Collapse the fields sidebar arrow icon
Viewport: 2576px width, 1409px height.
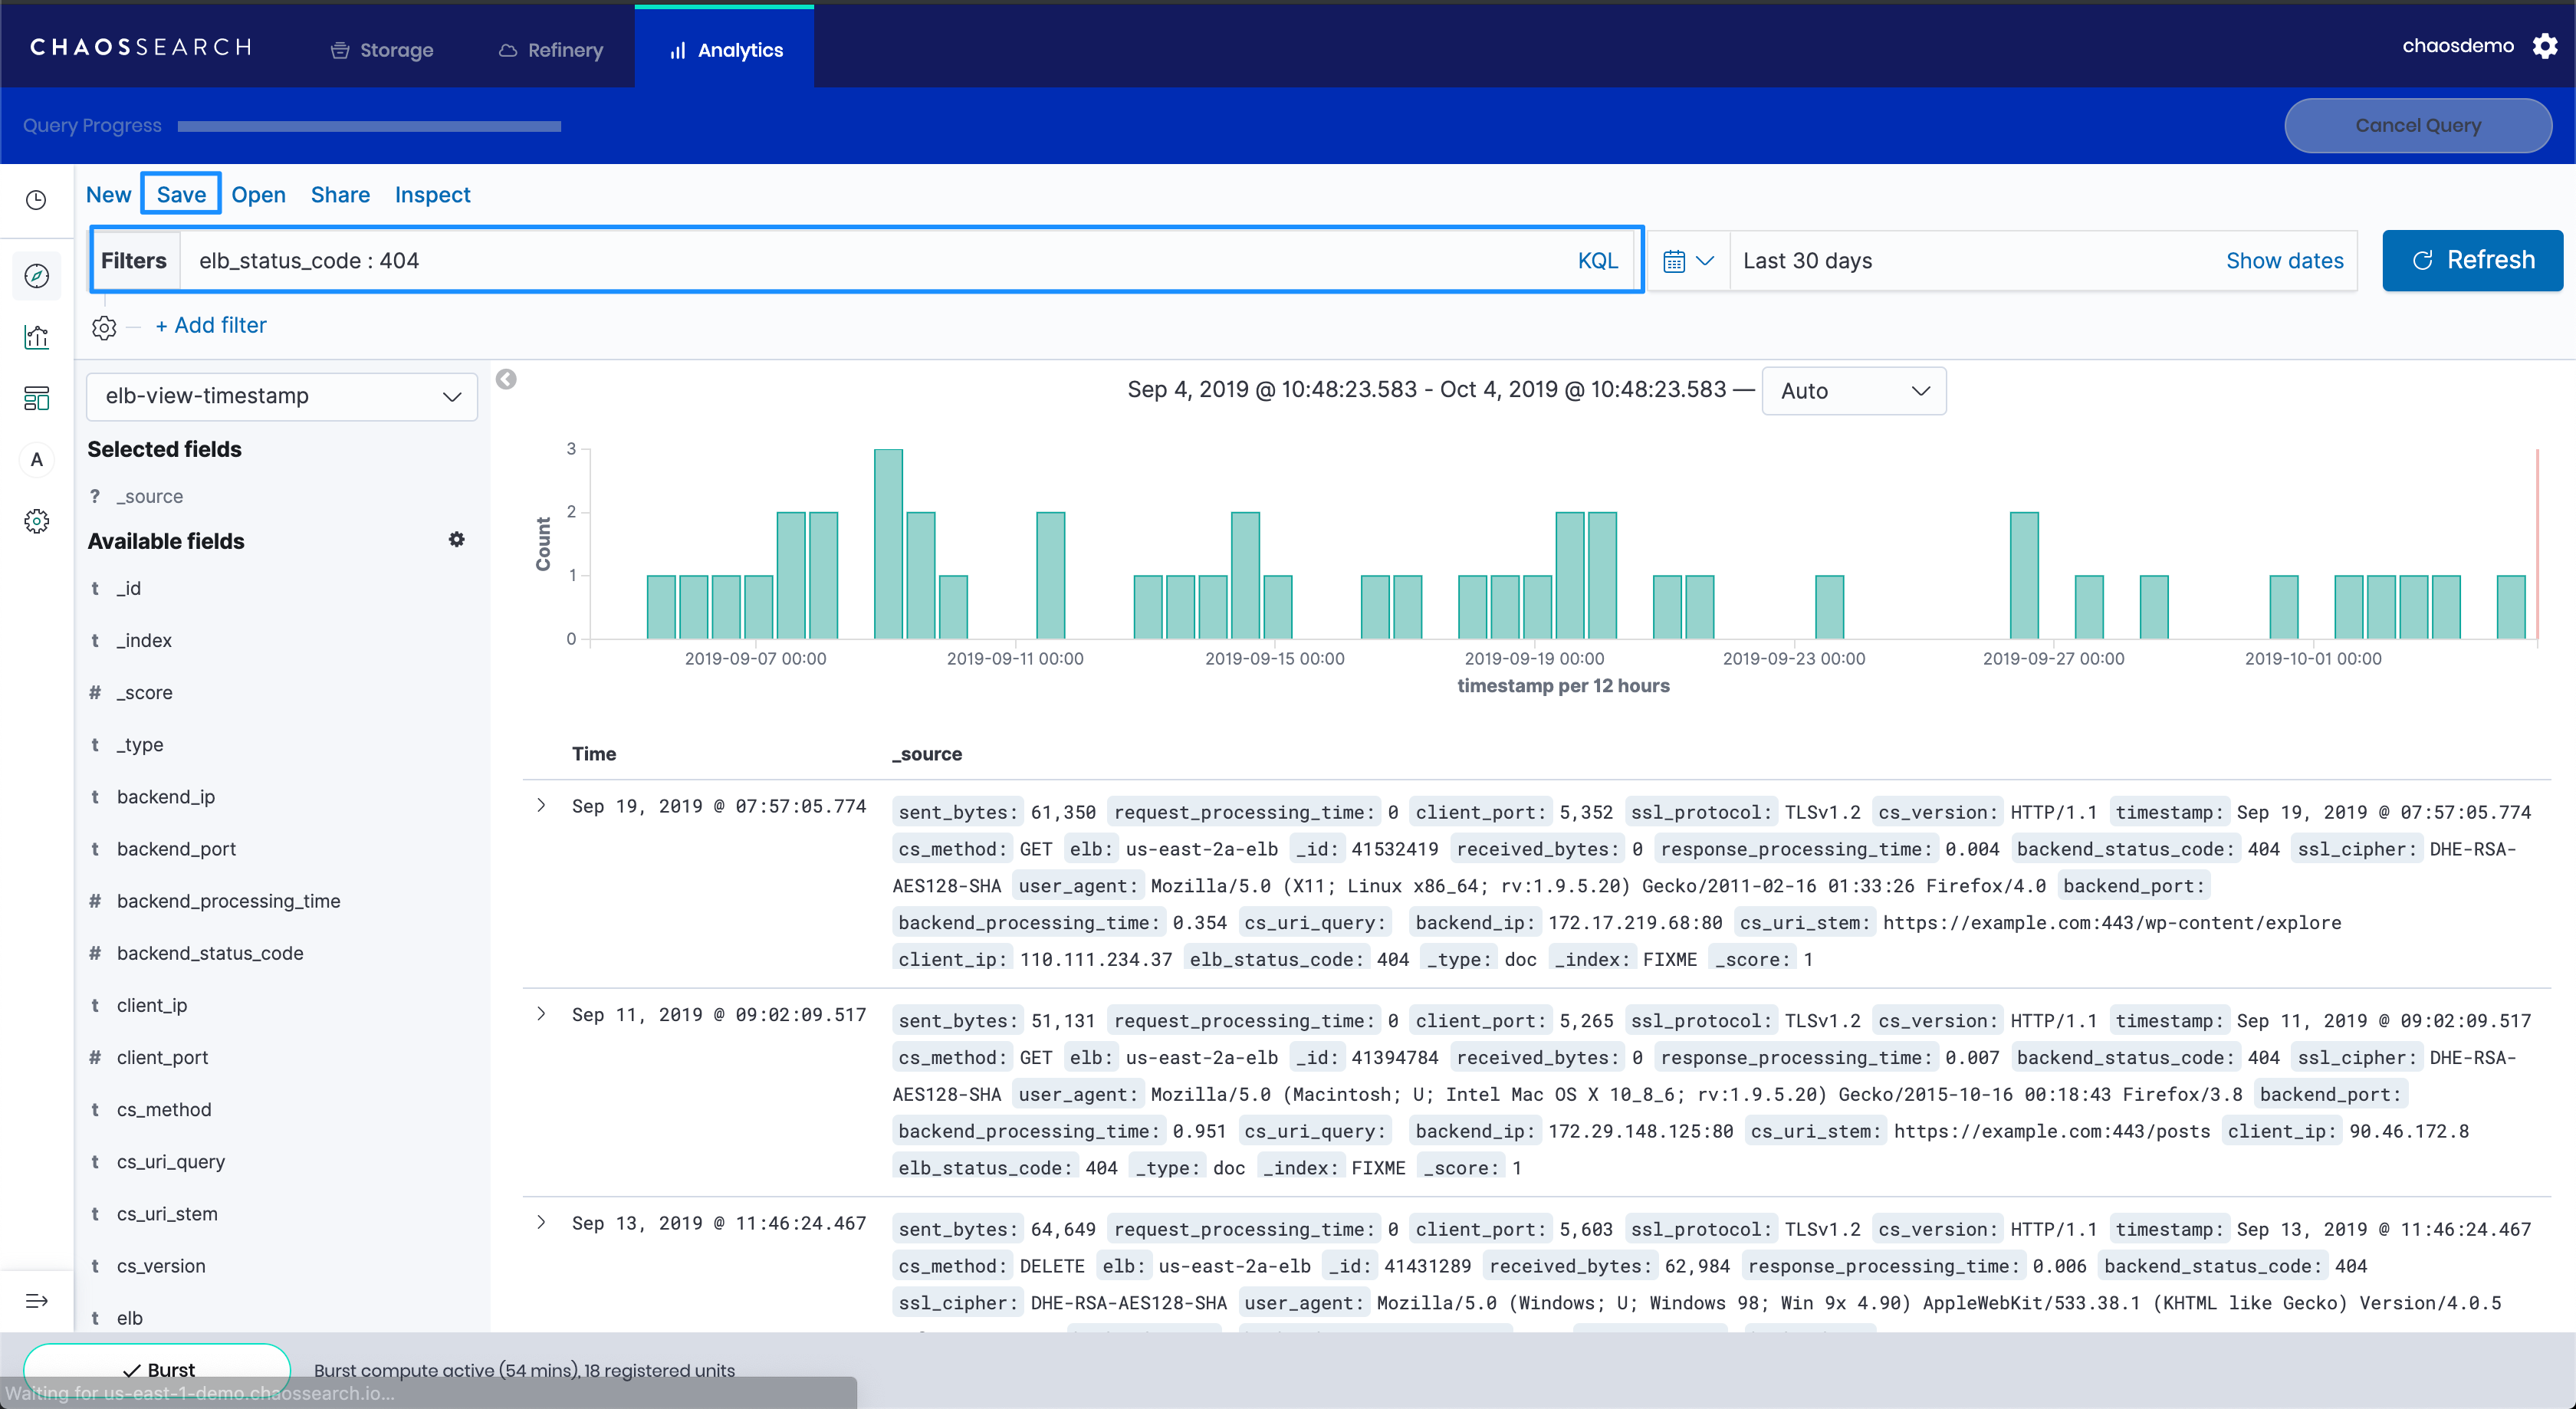tap(506, 379)
